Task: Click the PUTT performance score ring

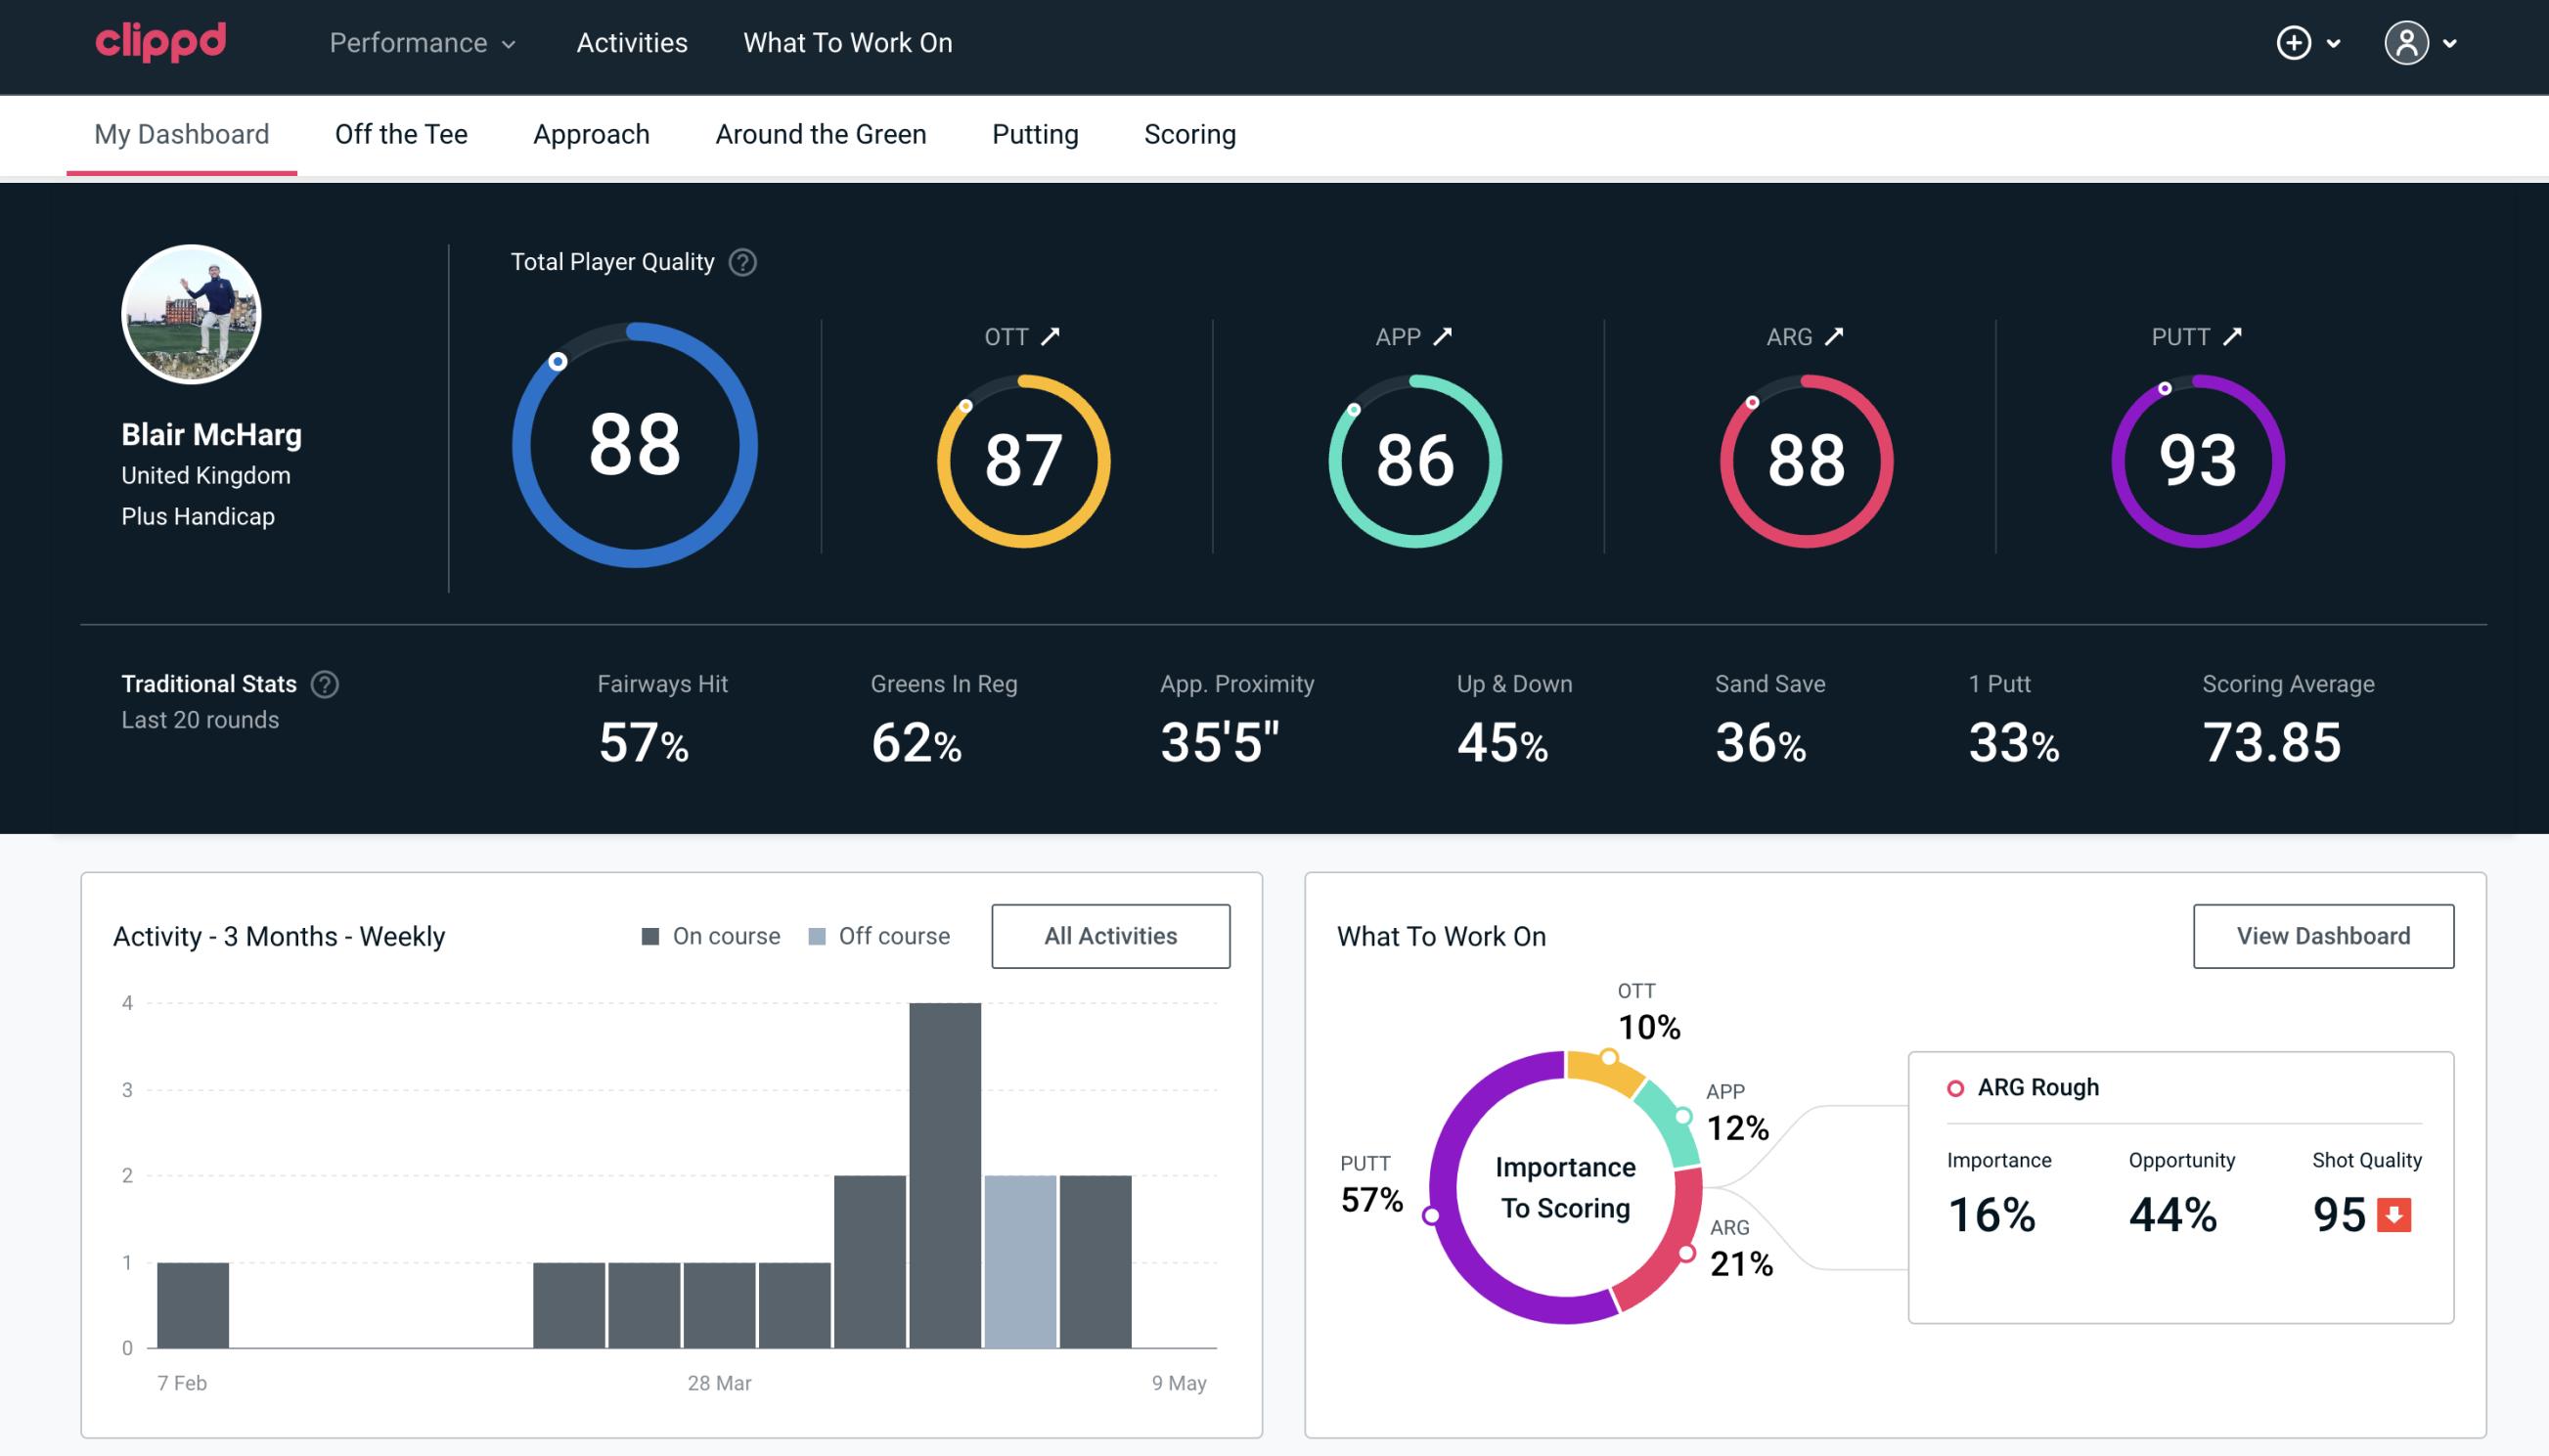Action: [2197, 459]
